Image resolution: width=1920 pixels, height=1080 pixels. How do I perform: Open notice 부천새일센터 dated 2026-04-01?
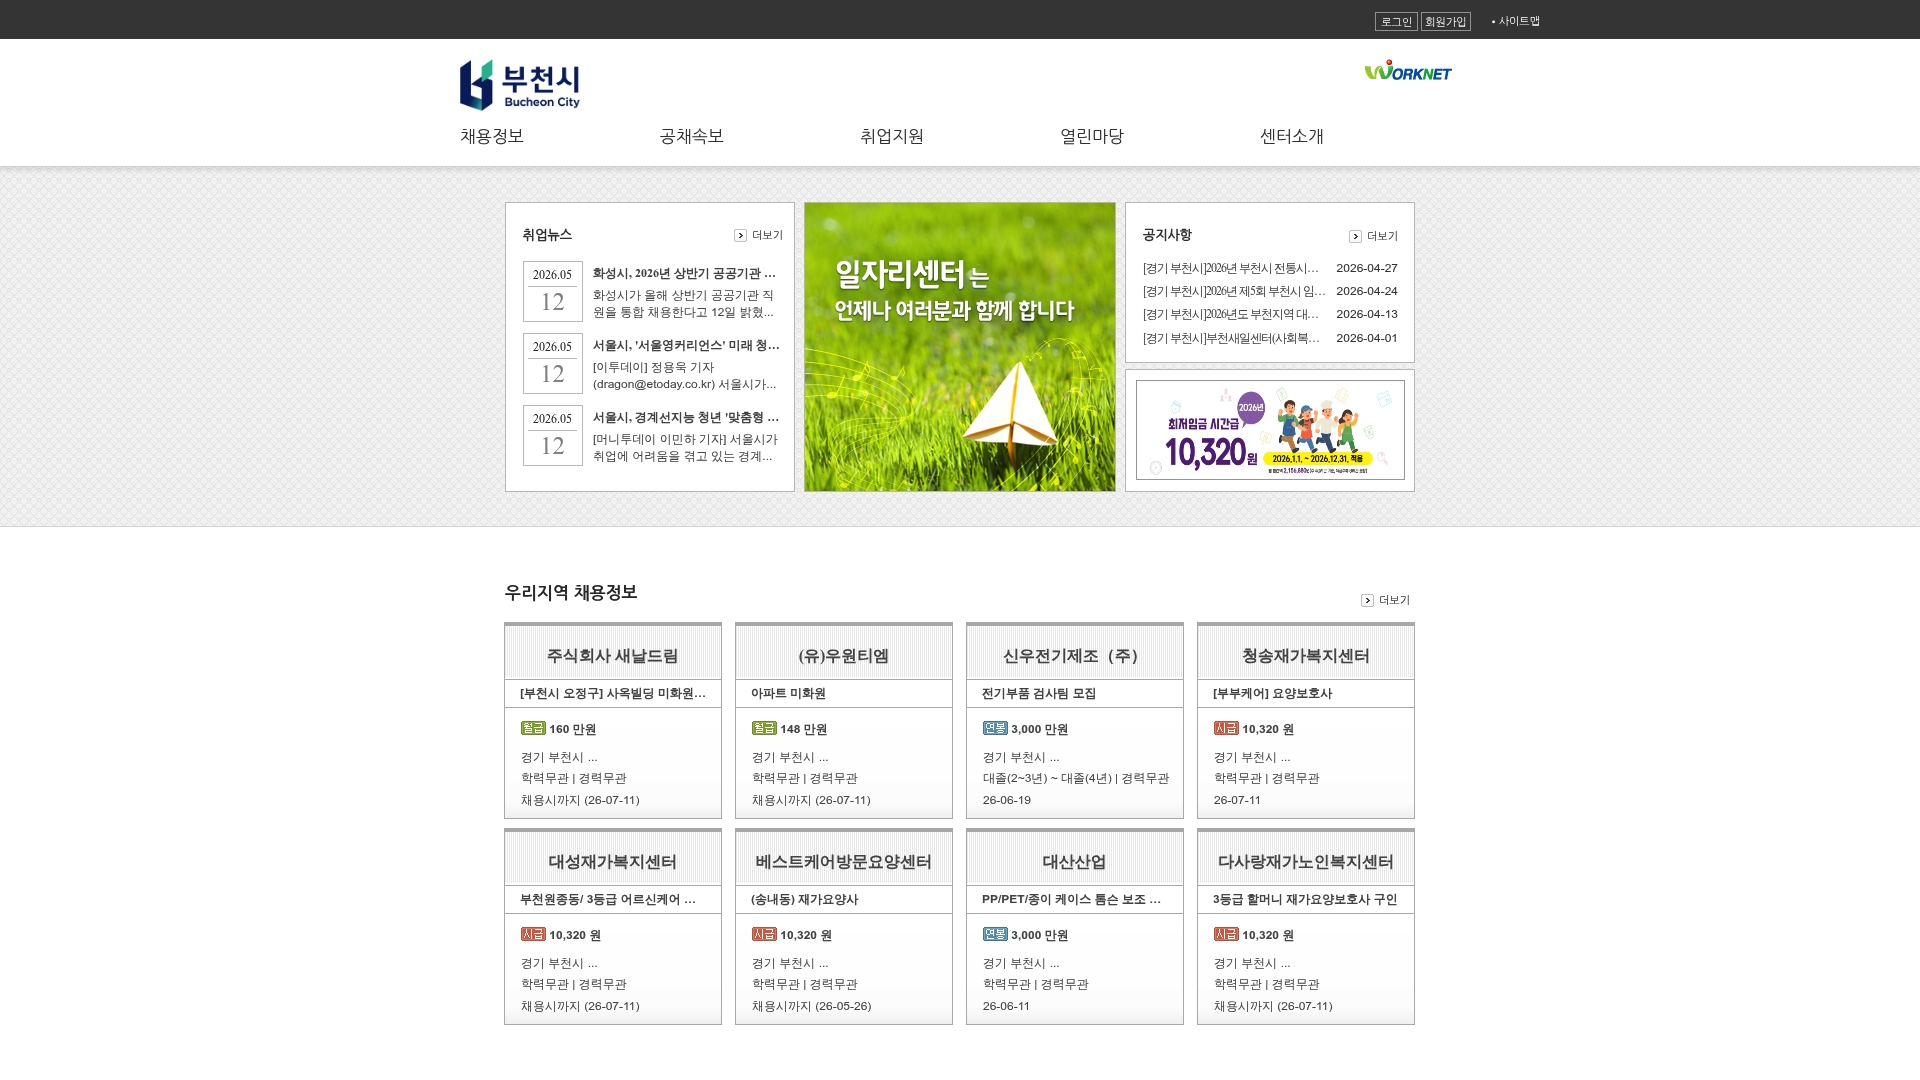point(1231,338)
